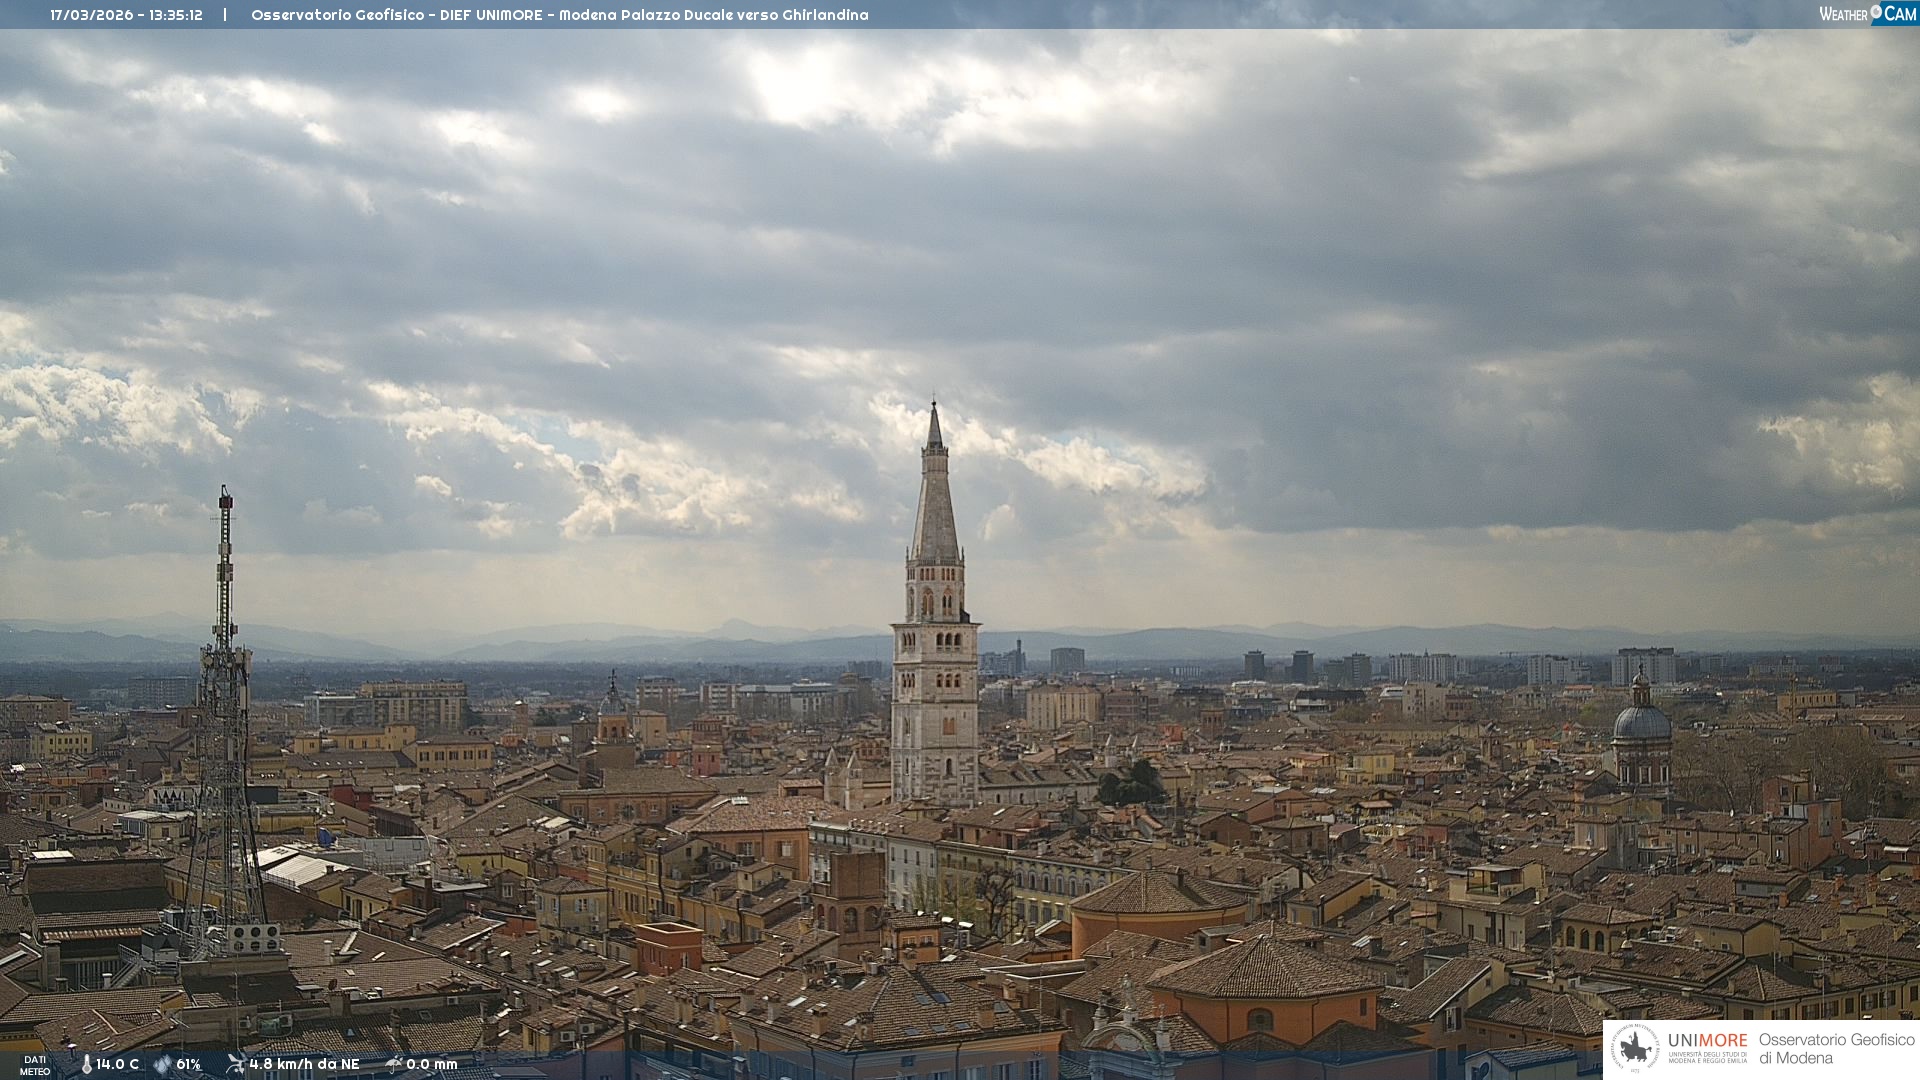Click the 61% humidity value
The height and width of the screenshot is (1080, 1920).
coord(188,1064)
